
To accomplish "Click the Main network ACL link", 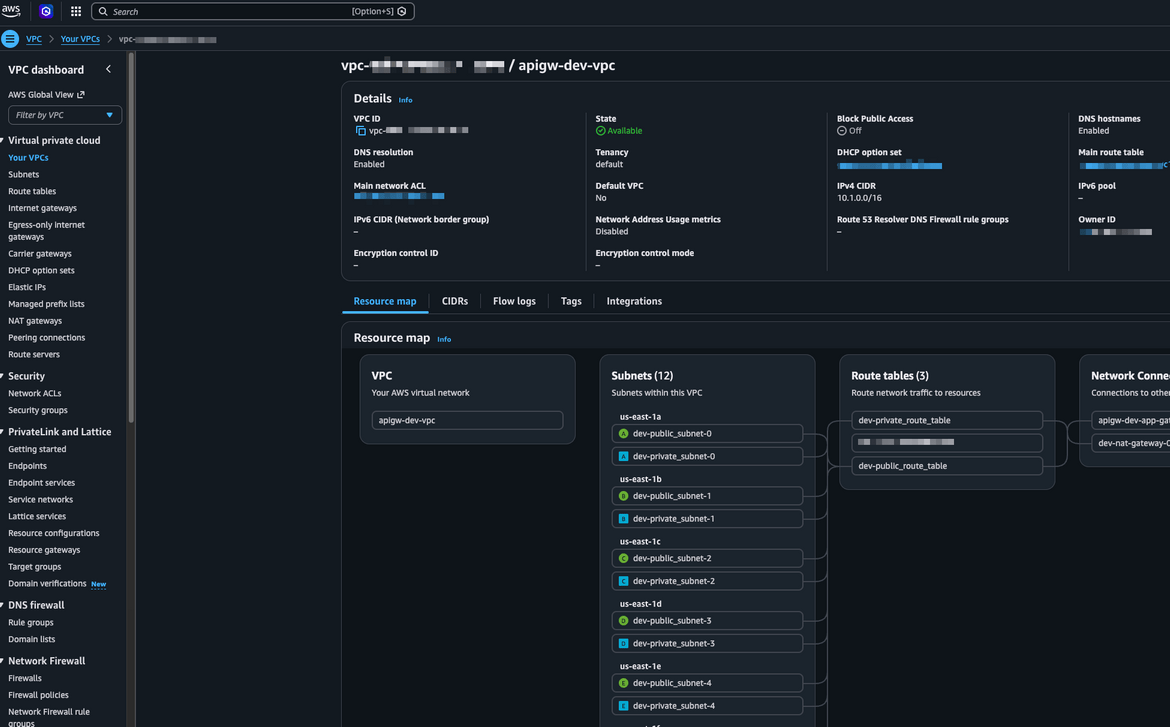I will (x=399, y=196).
